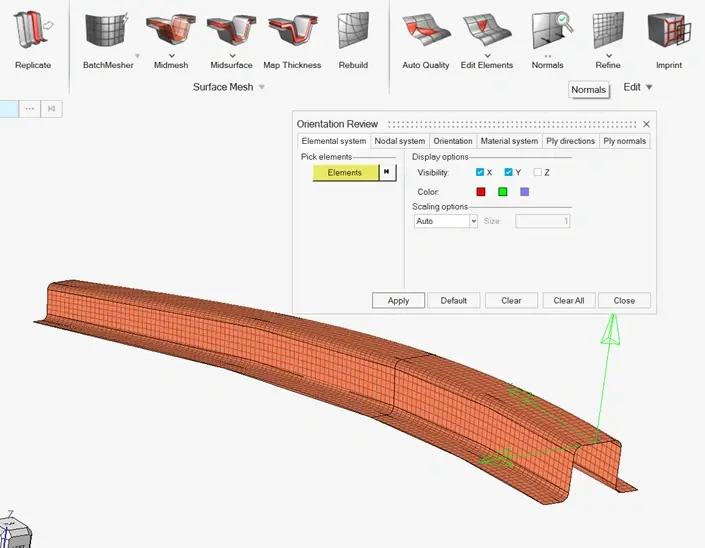The height and width of the screenshot is (548, 705).
Task: Click the Map Thickness icon
Action: [292, 32]
